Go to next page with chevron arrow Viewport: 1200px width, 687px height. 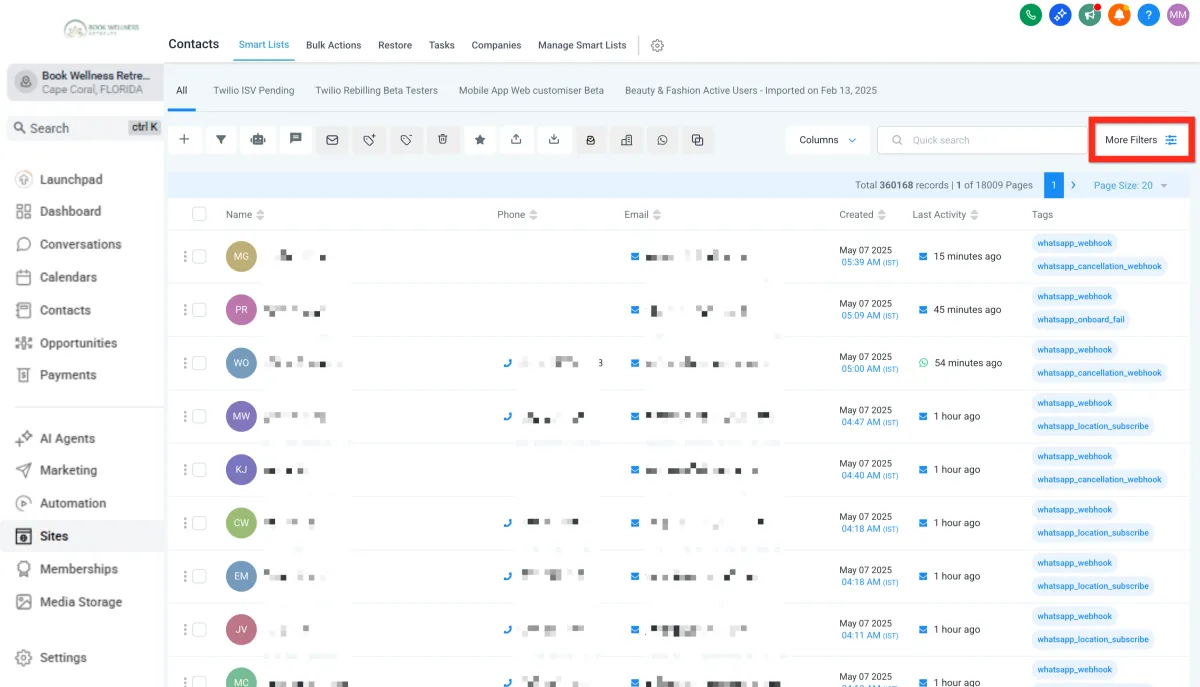[1073, 185]
